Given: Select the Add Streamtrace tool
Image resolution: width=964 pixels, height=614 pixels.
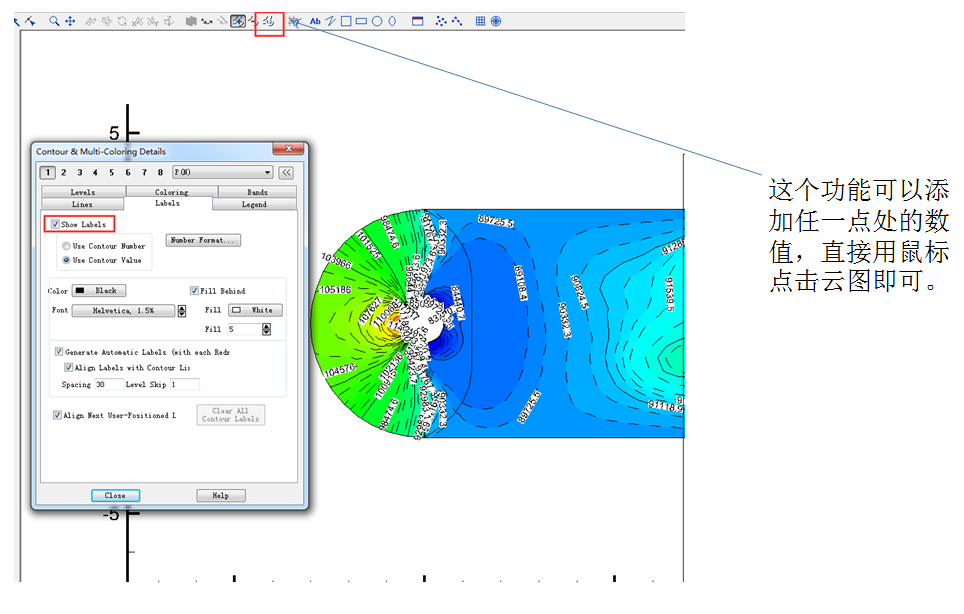Looking at the screenshot, I should pos(207,21).
